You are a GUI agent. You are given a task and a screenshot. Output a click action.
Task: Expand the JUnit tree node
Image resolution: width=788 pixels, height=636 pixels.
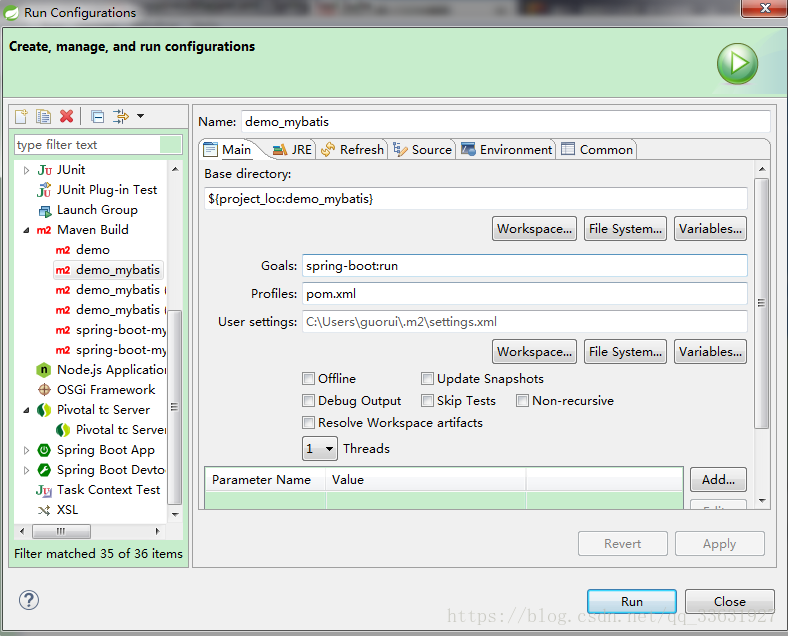[x=26, y=170]
